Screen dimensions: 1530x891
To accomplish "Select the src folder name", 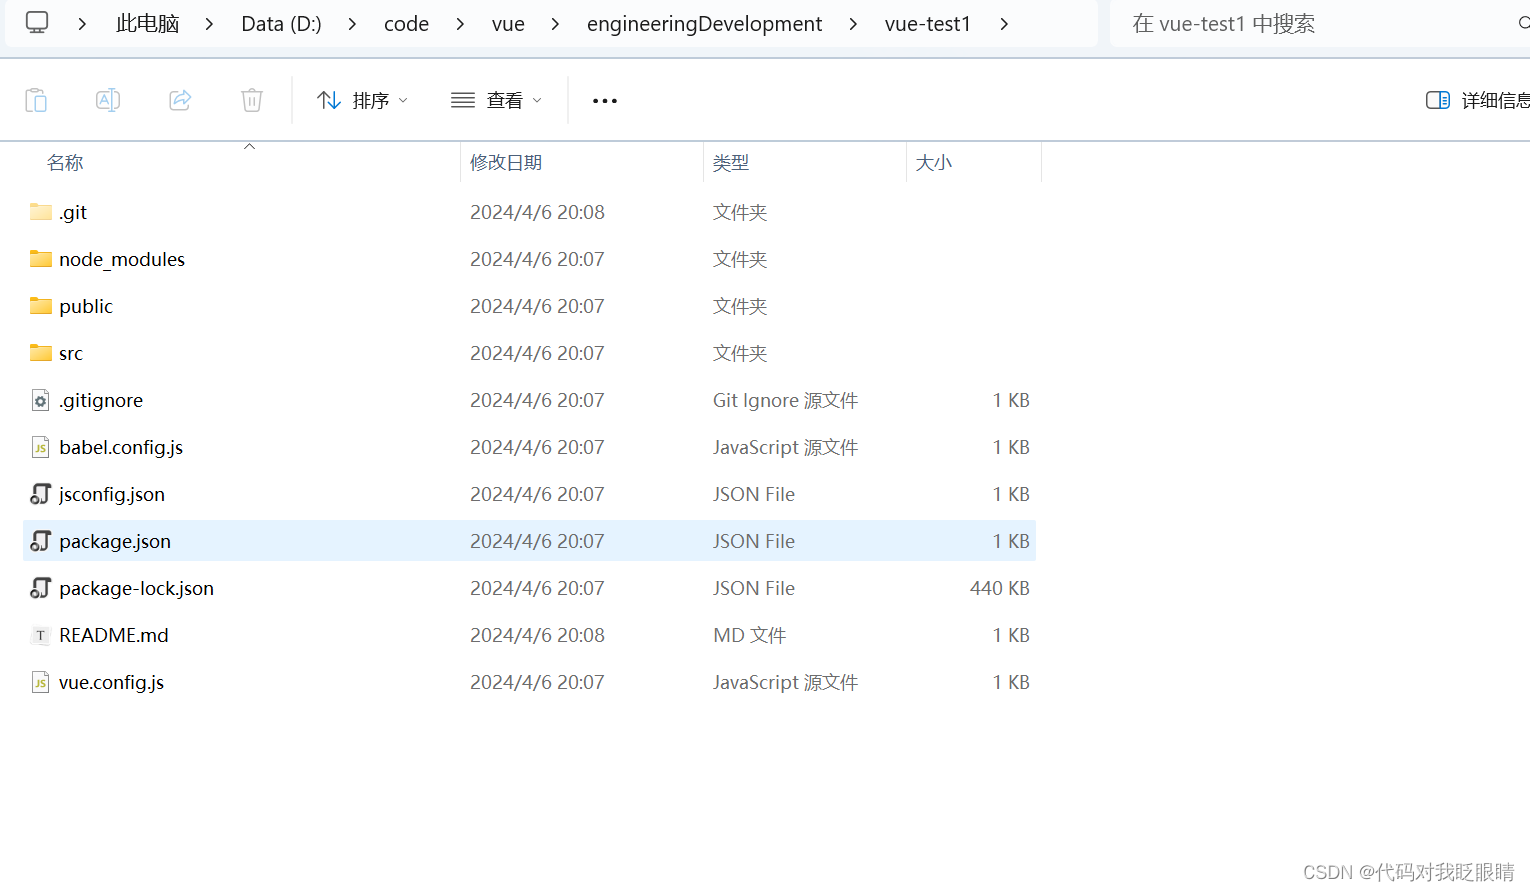I will 71,353.
